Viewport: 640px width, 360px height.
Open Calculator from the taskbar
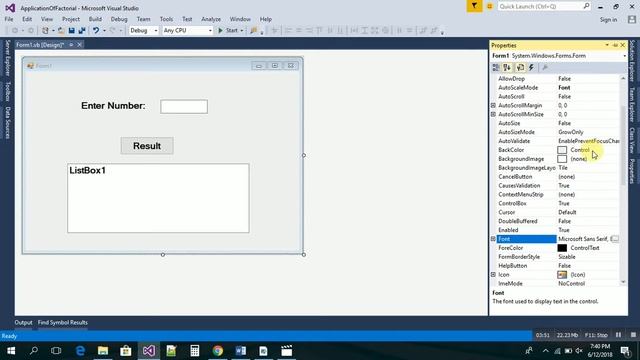tap(195, 351)
